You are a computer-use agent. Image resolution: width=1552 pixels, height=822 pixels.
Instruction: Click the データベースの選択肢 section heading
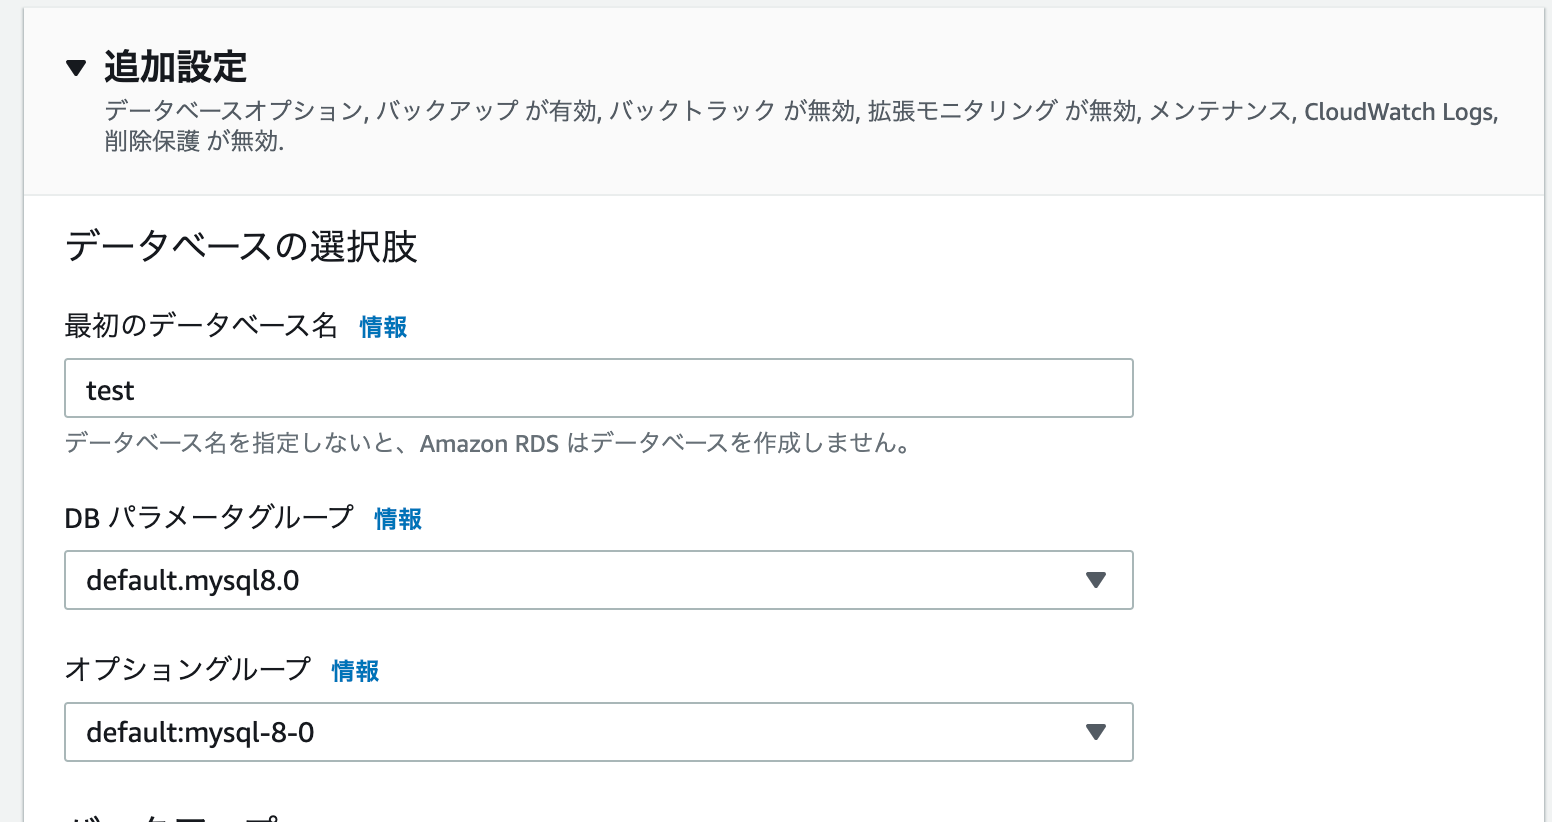(x=242, y=246)
